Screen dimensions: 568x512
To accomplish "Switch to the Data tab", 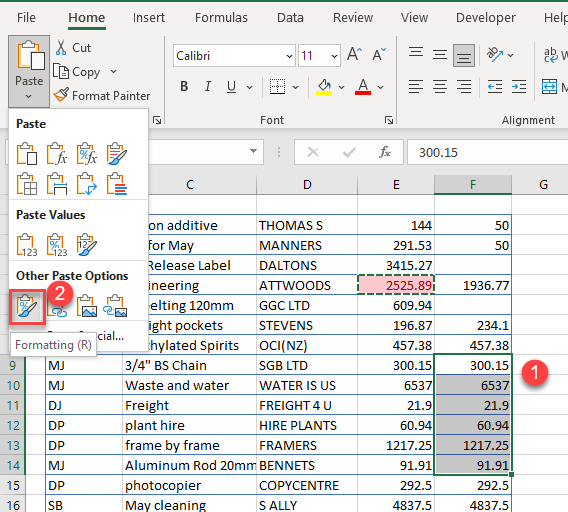I will (x=290, y=17).
